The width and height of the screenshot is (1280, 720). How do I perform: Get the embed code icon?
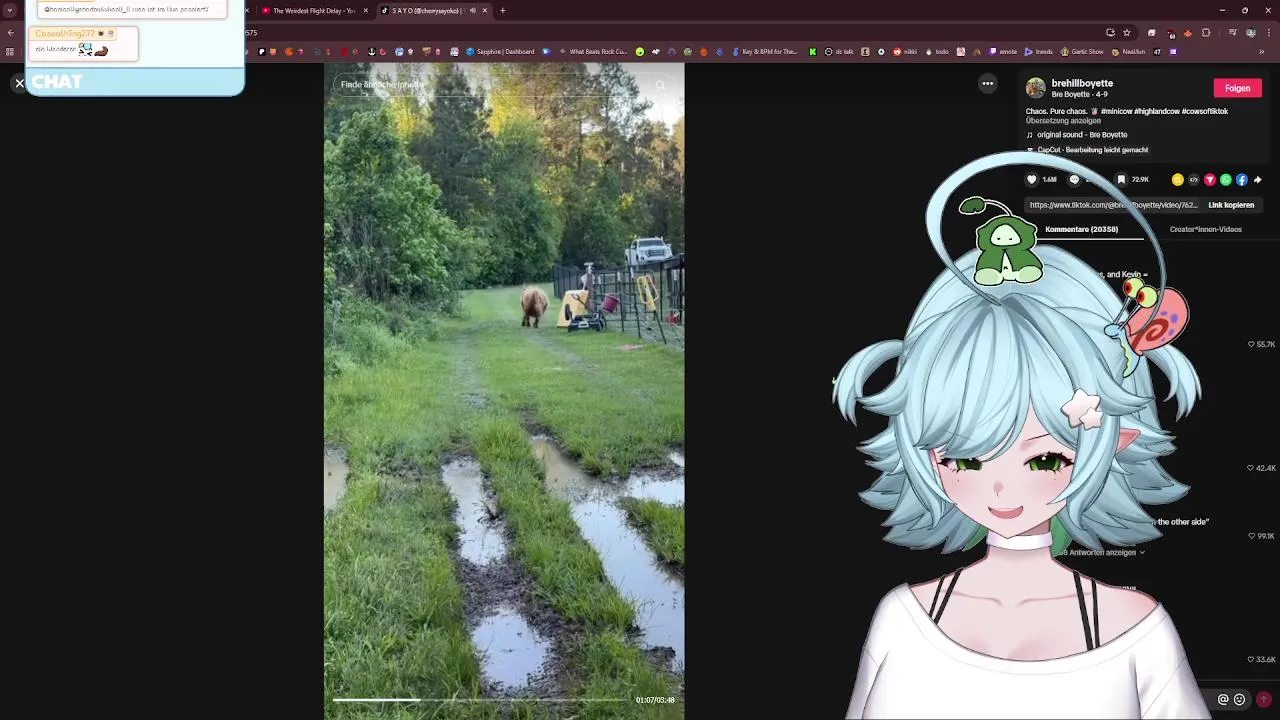point(1193,180)
